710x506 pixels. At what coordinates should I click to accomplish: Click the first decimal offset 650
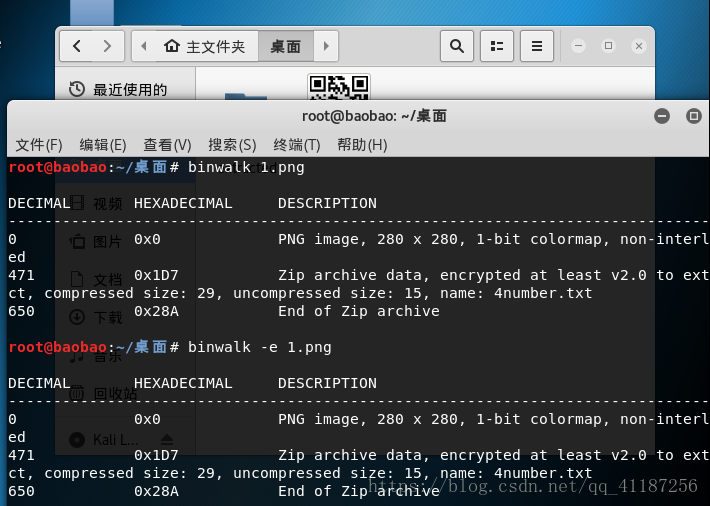[x=21, y=311]
